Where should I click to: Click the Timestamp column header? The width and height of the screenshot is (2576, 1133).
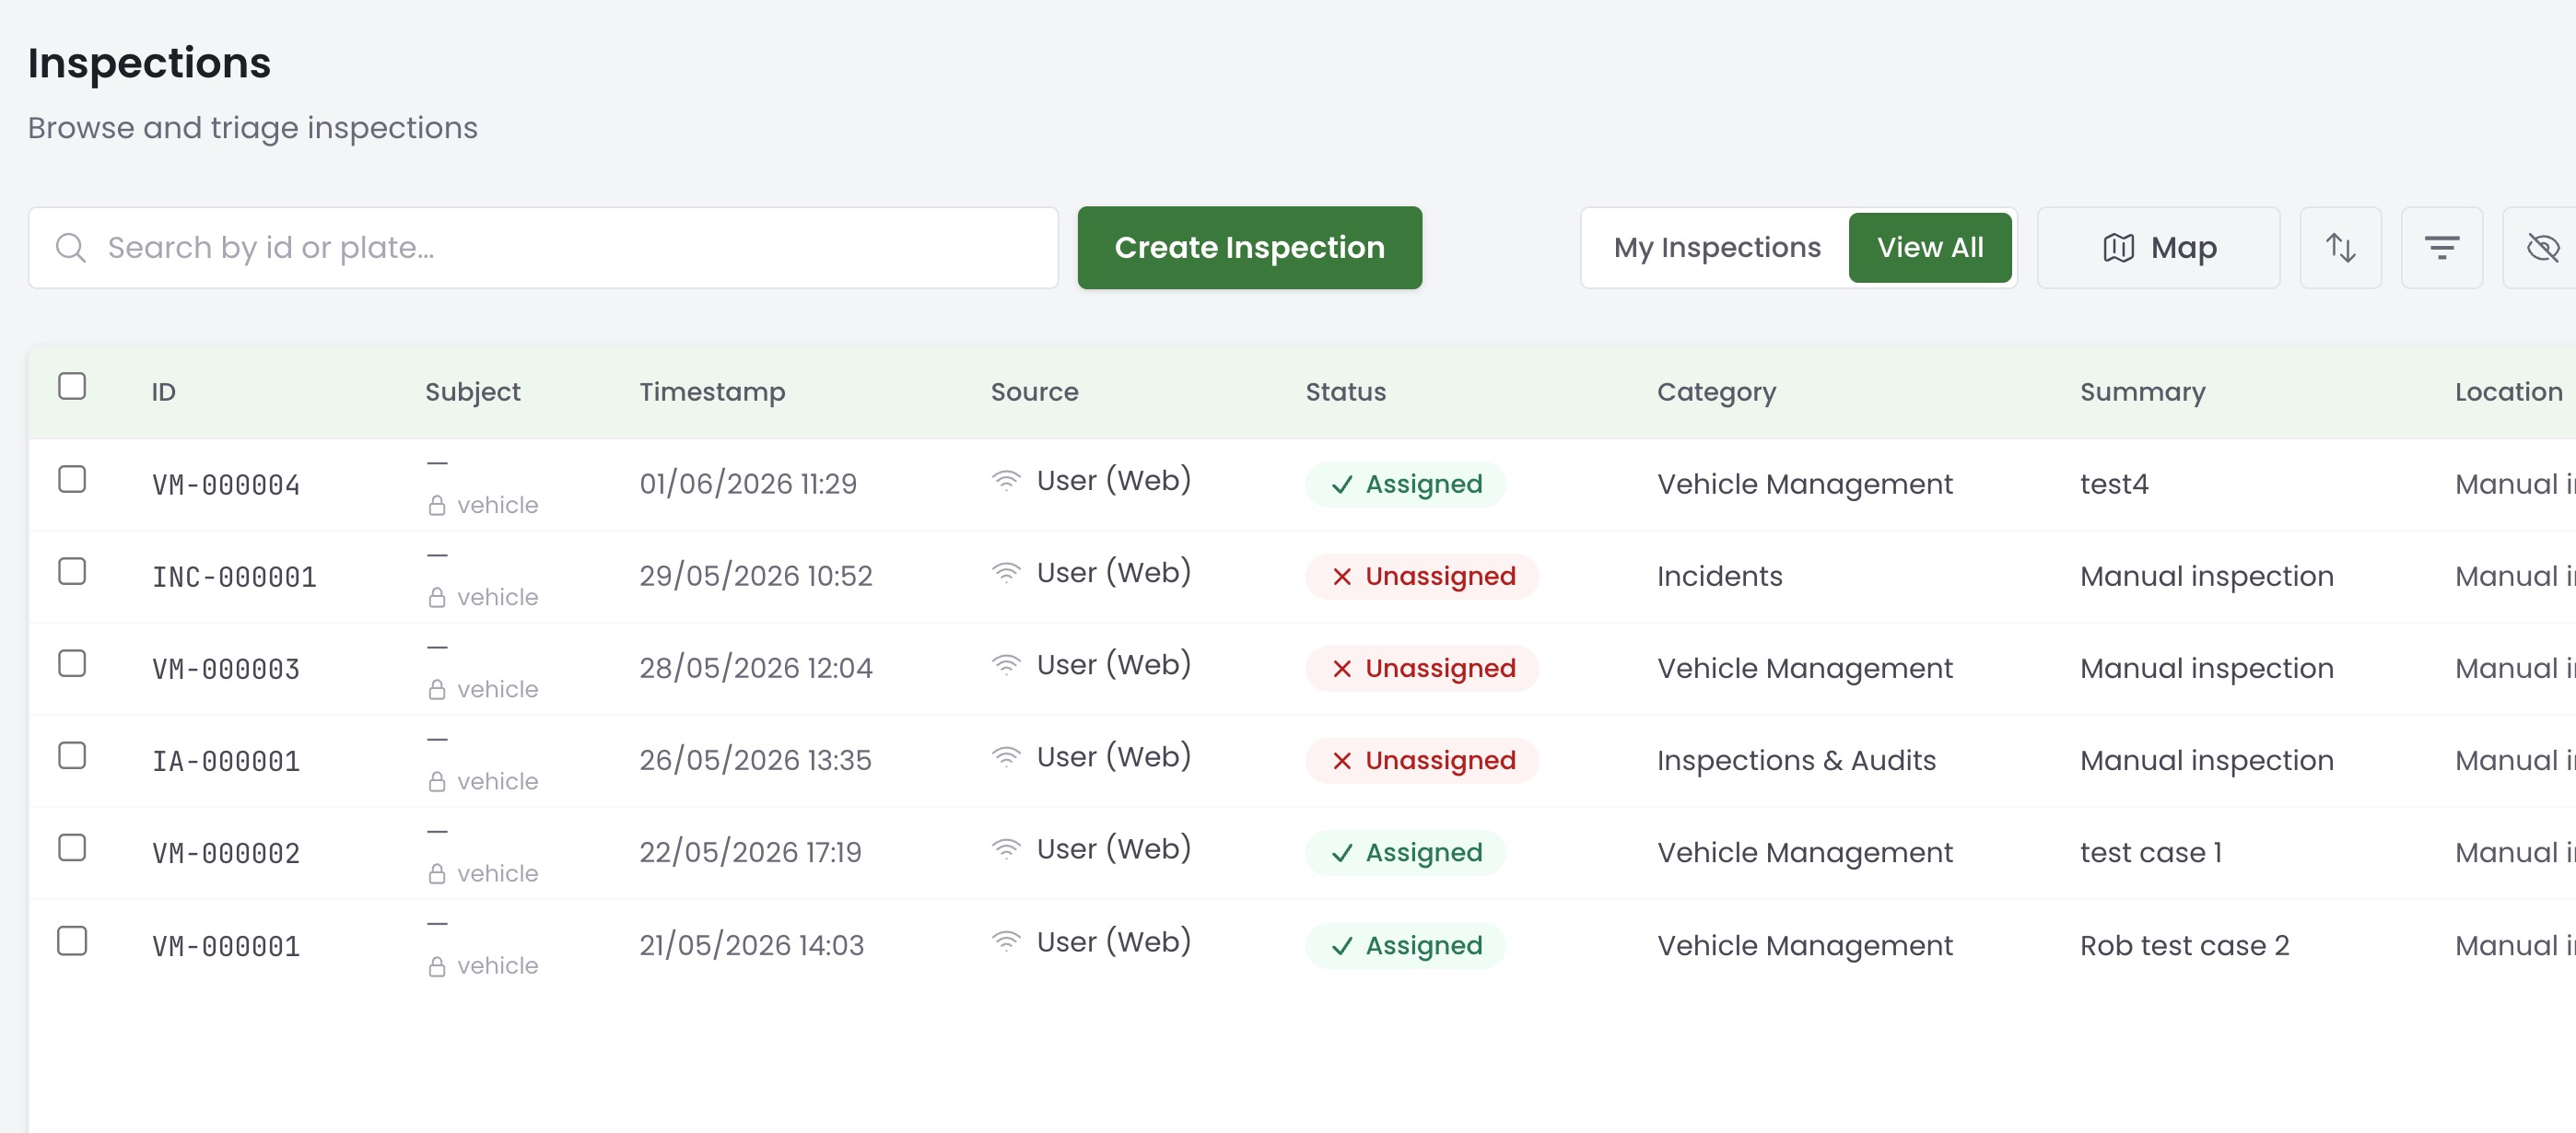712,392
